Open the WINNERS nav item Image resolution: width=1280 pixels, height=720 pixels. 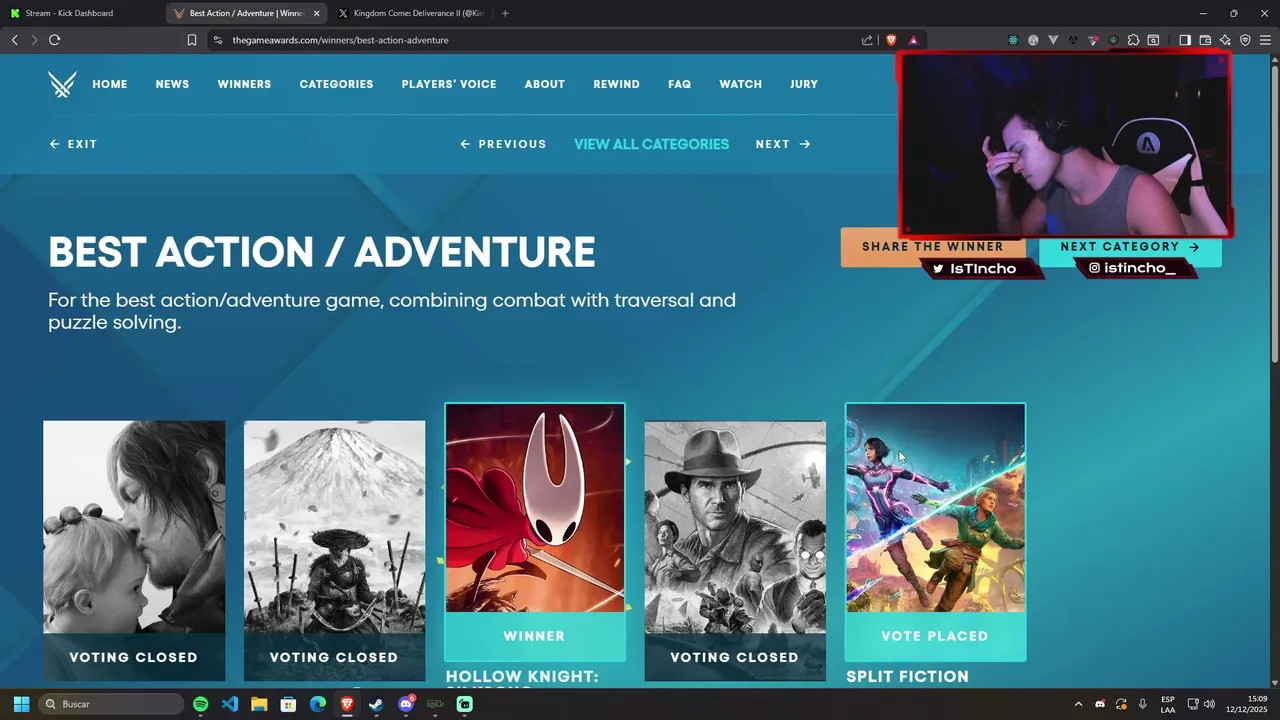[x=244, y=84]
